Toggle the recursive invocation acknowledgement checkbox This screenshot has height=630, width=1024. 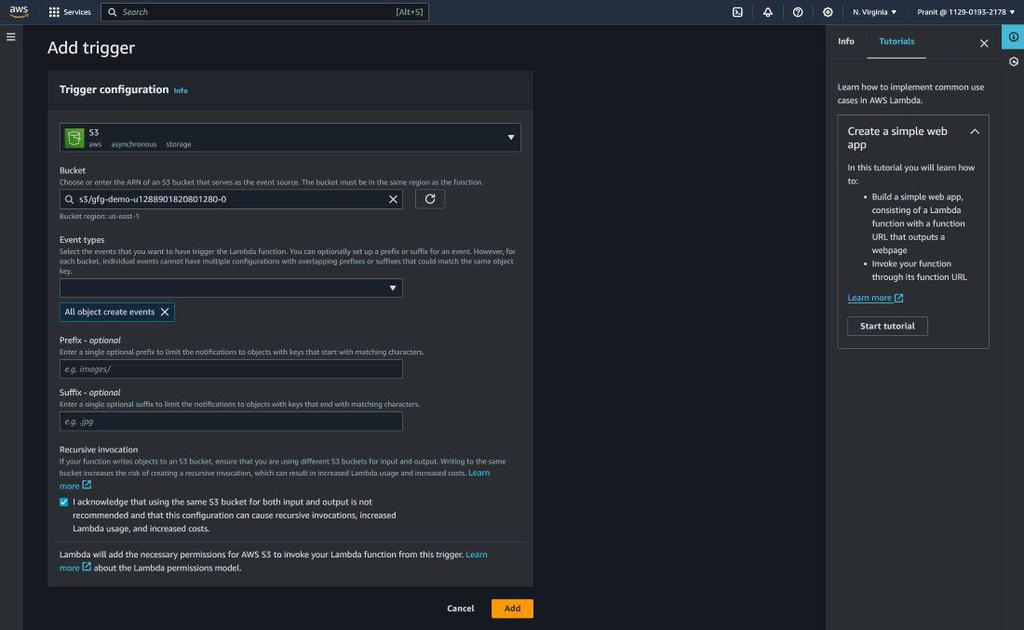pos(63,502)
